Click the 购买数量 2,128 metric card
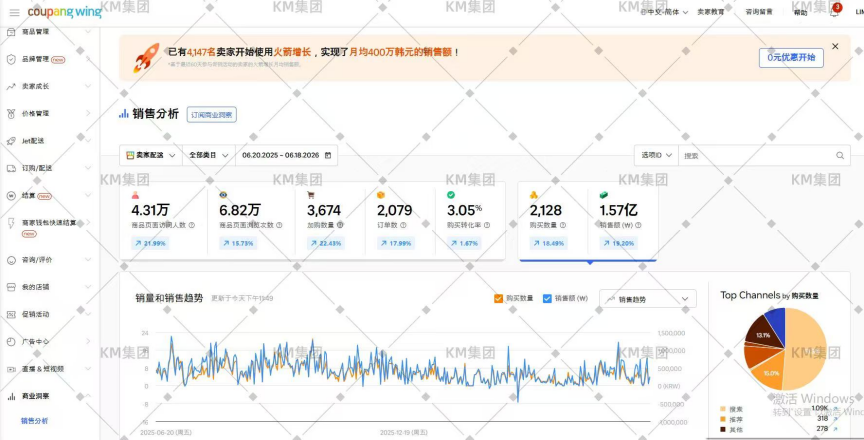This screenshot has height=440, width=864. [553, 221]
